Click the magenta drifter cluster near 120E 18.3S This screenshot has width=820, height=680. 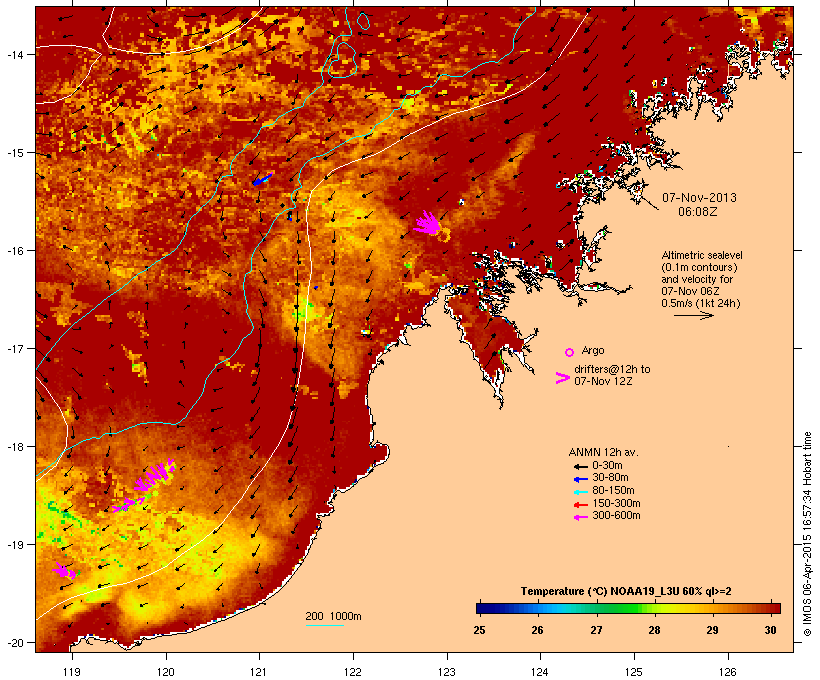point(155,475)
